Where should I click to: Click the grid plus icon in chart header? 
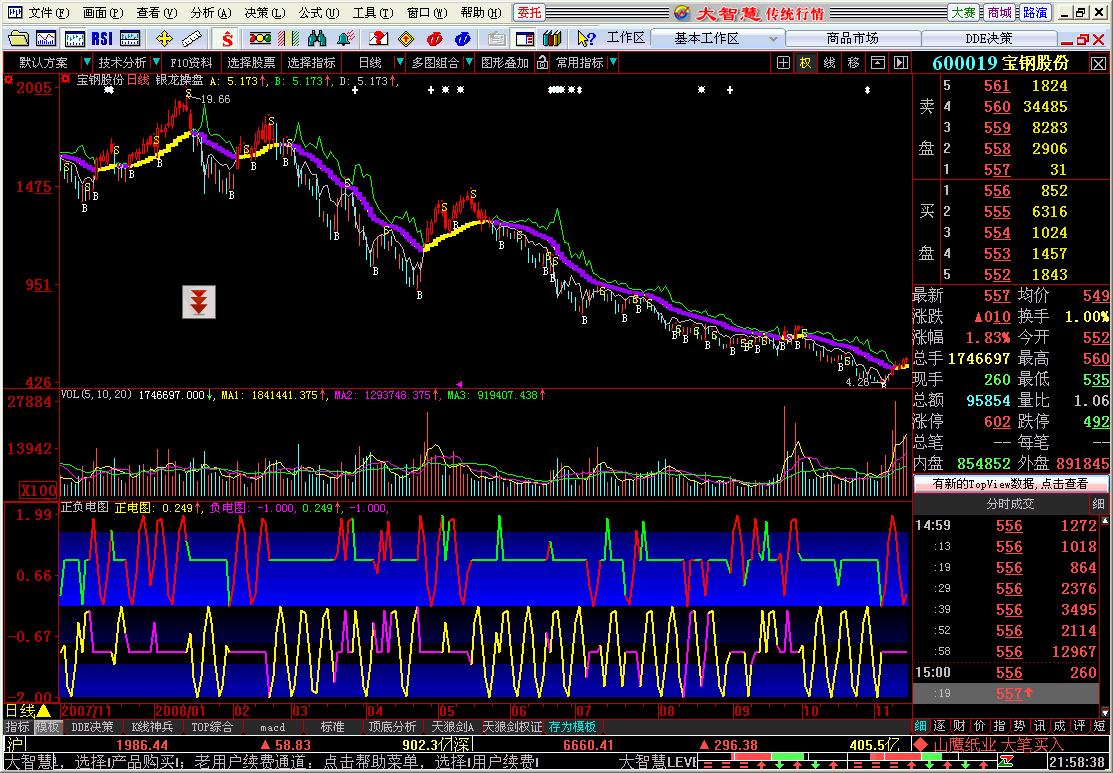click(x=783, y=62)
